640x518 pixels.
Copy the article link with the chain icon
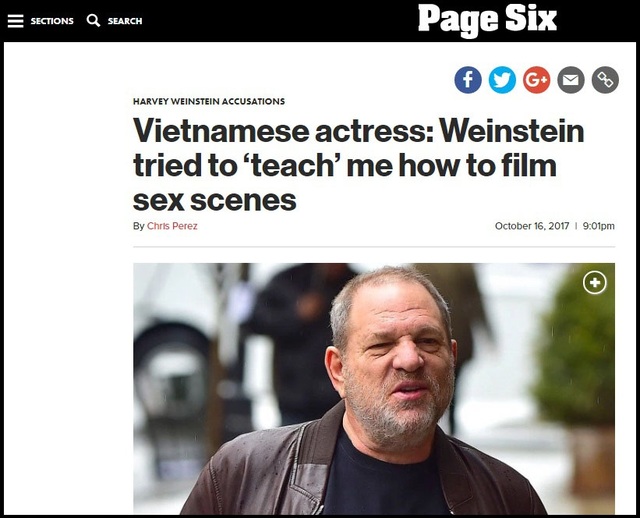pyautogui.click(x=605, y=80)
